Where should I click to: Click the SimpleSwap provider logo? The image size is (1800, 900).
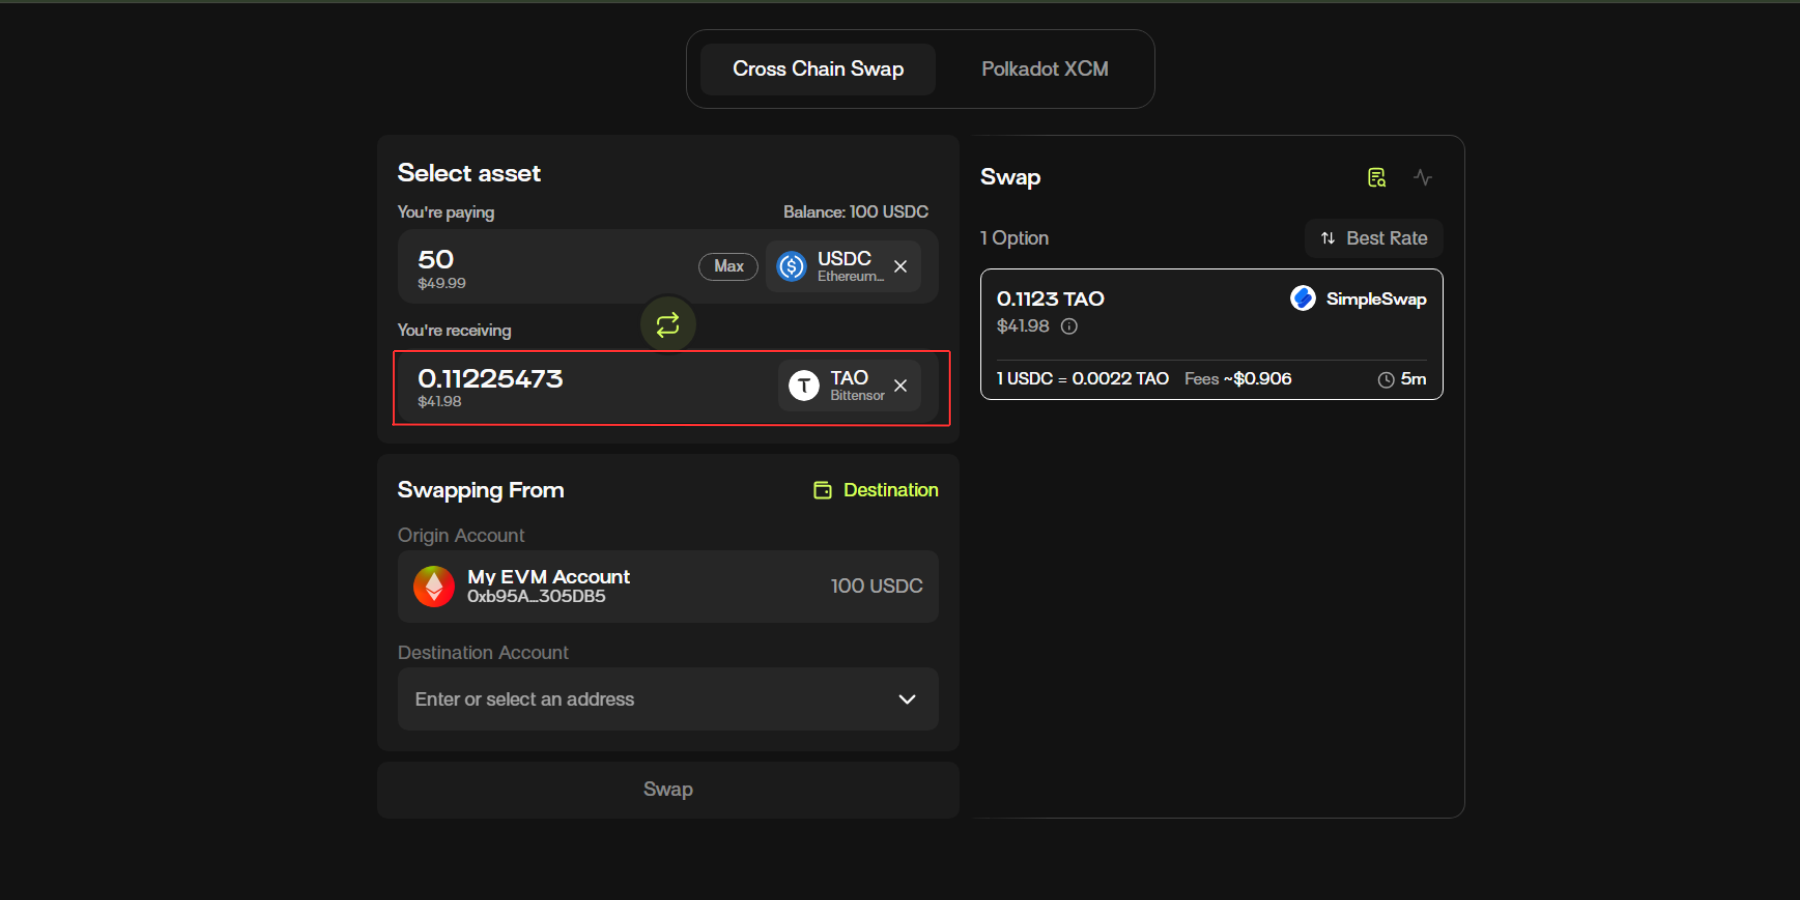point(1303,298)
